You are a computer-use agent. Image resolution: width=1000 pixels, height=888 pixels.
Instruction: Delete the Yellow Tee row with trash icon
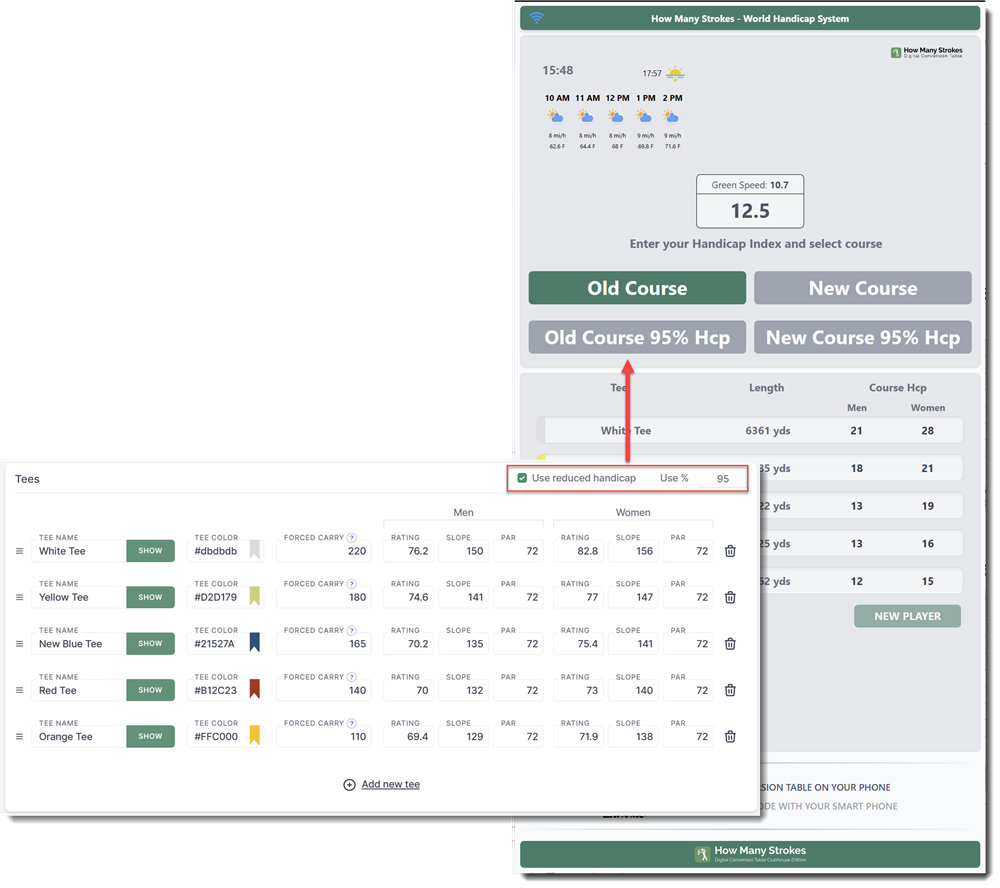(730, 598)
